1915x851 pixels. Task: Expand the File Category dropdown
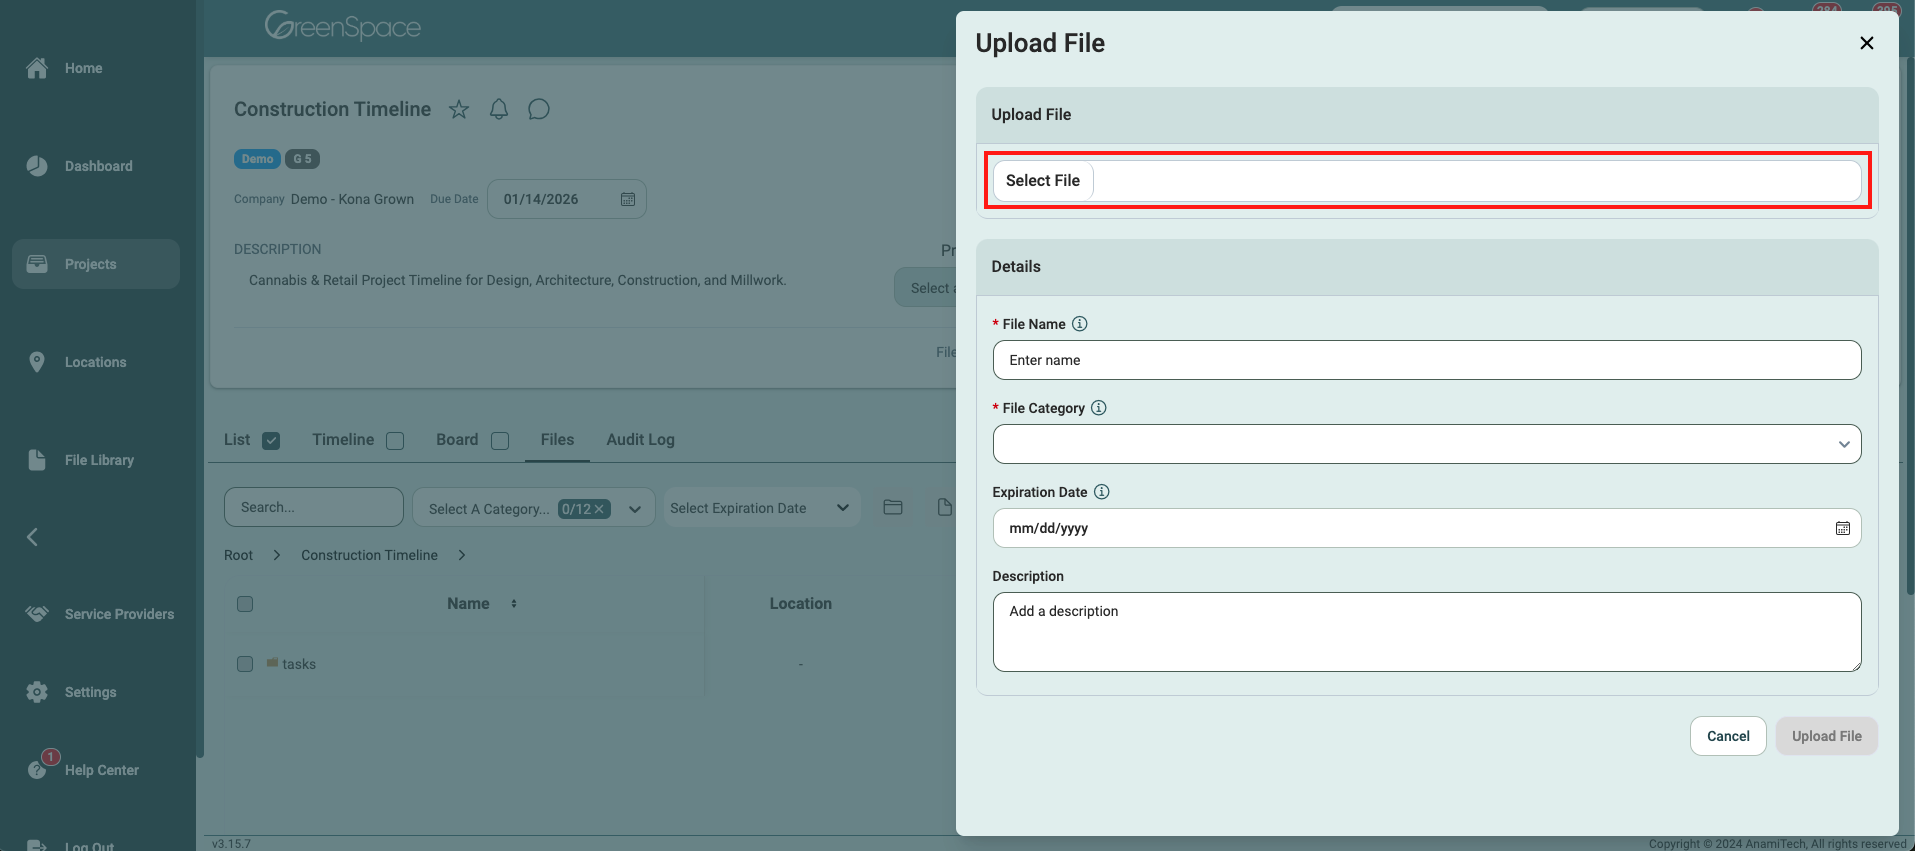1426,444
